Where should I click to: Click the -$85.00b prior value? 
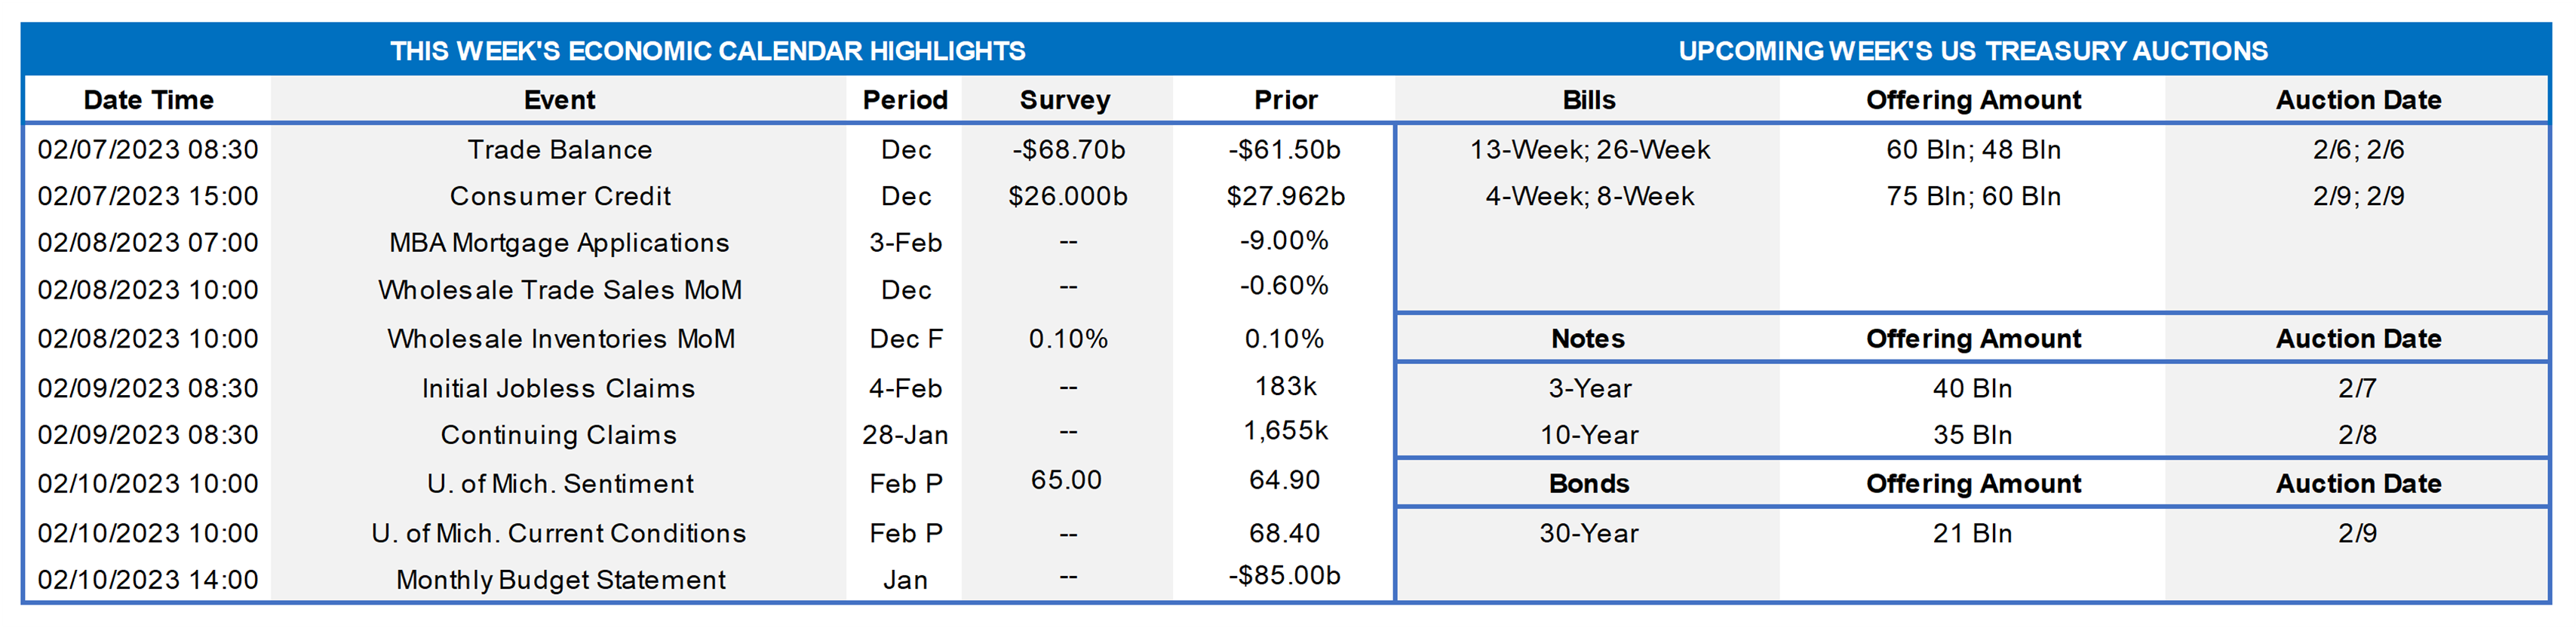coord(1284,576)
